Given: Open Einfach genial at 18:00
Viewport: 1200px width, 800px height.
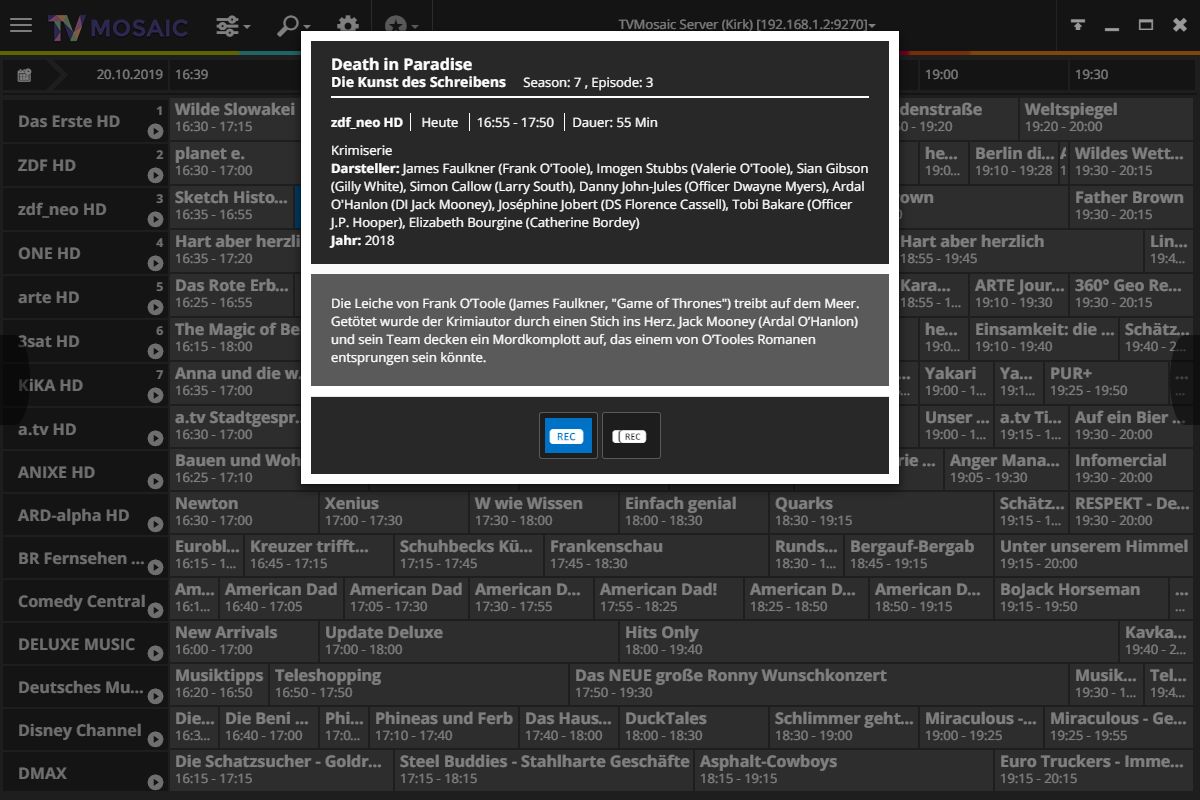Looking at the screenshot, I should tap(694, 511).
